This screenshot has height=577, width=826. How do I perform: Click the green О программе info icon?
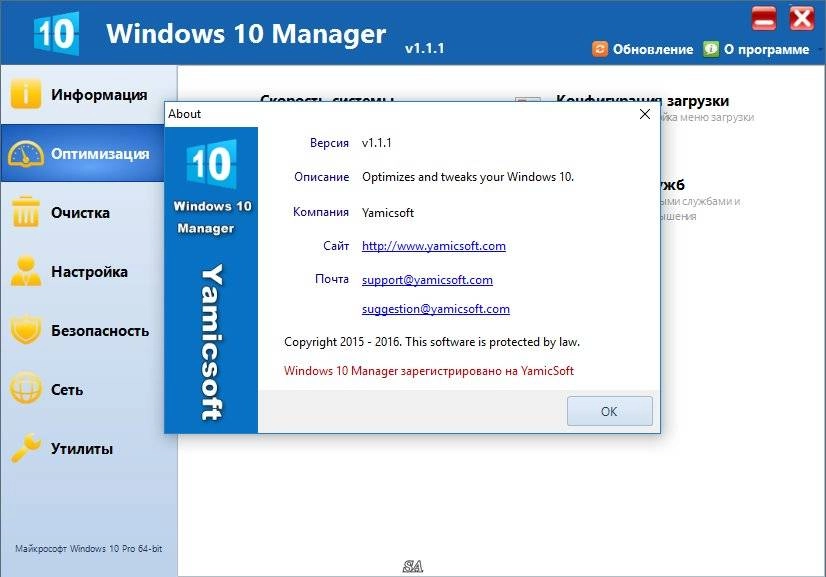(x=711, y=49)
